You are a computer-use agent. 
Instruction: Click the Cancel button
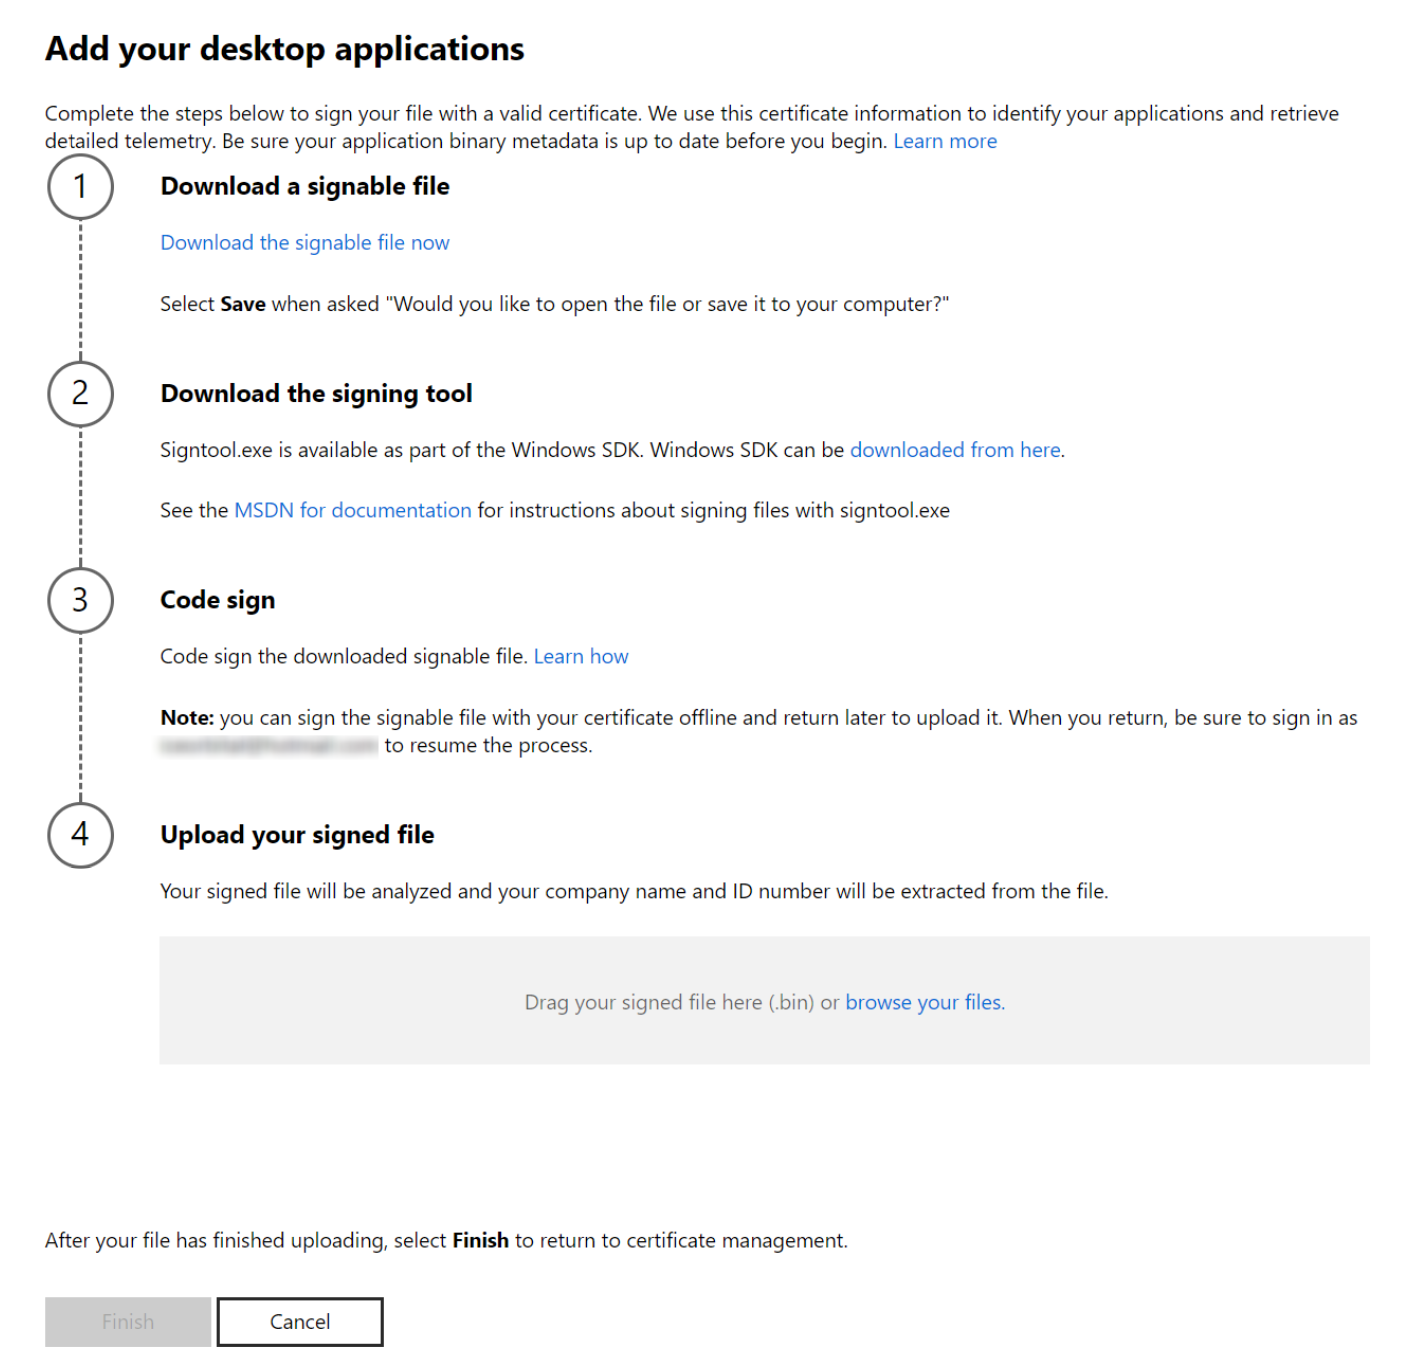pyautogui.click(x=299, y=1321)
